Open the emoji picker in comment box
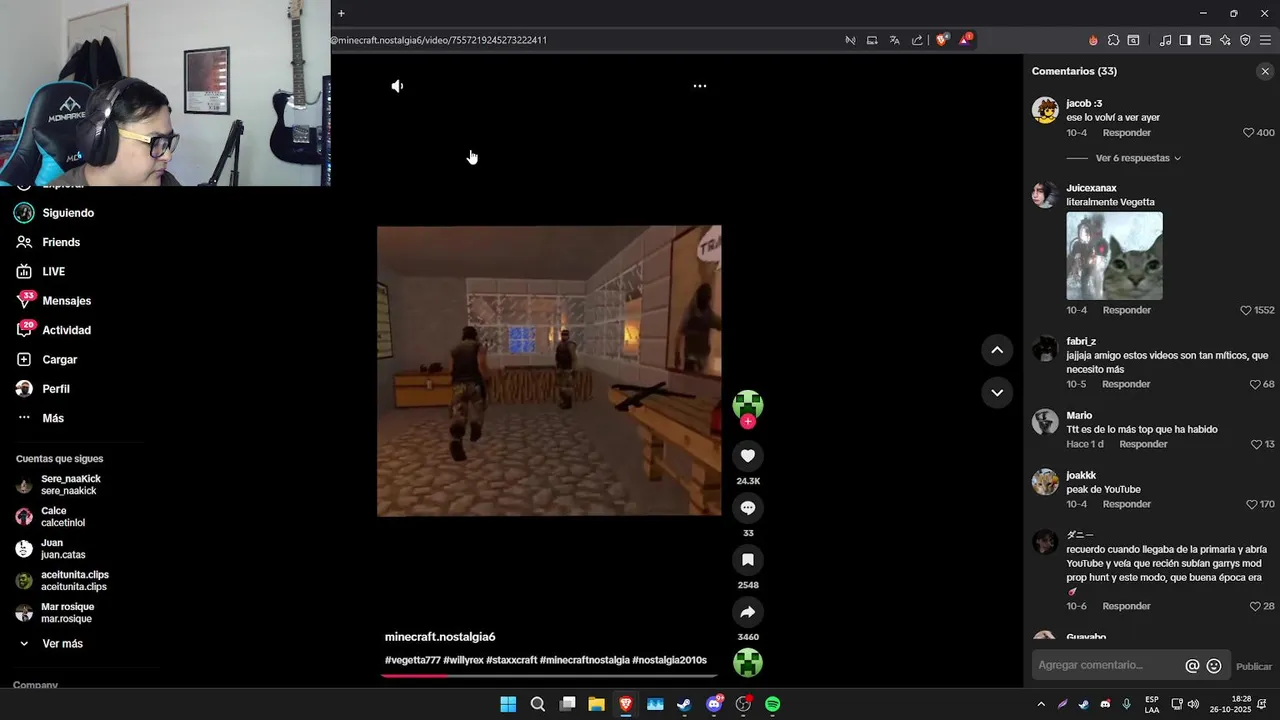The height and width of the screenshot is (720, 1280). (x=1214, y=666)
